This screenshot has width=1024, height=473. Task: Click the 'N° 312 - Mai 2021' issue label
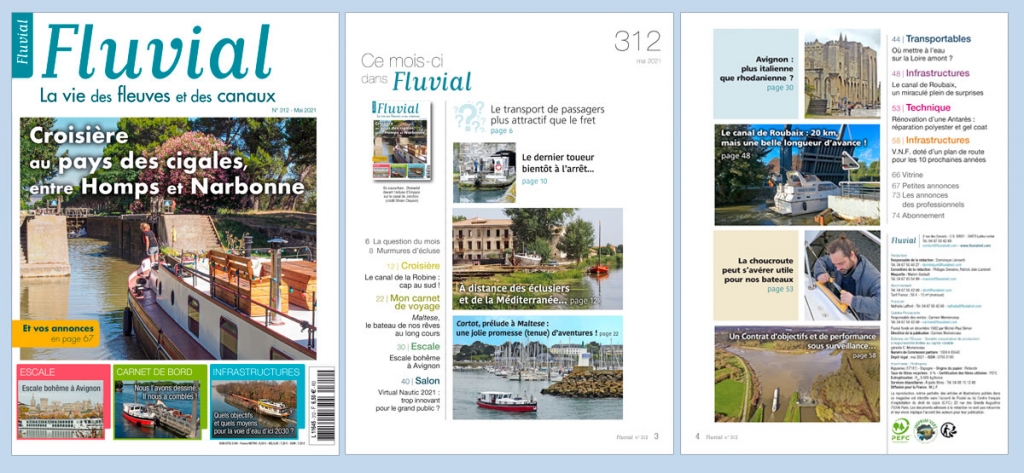(293, 111)
